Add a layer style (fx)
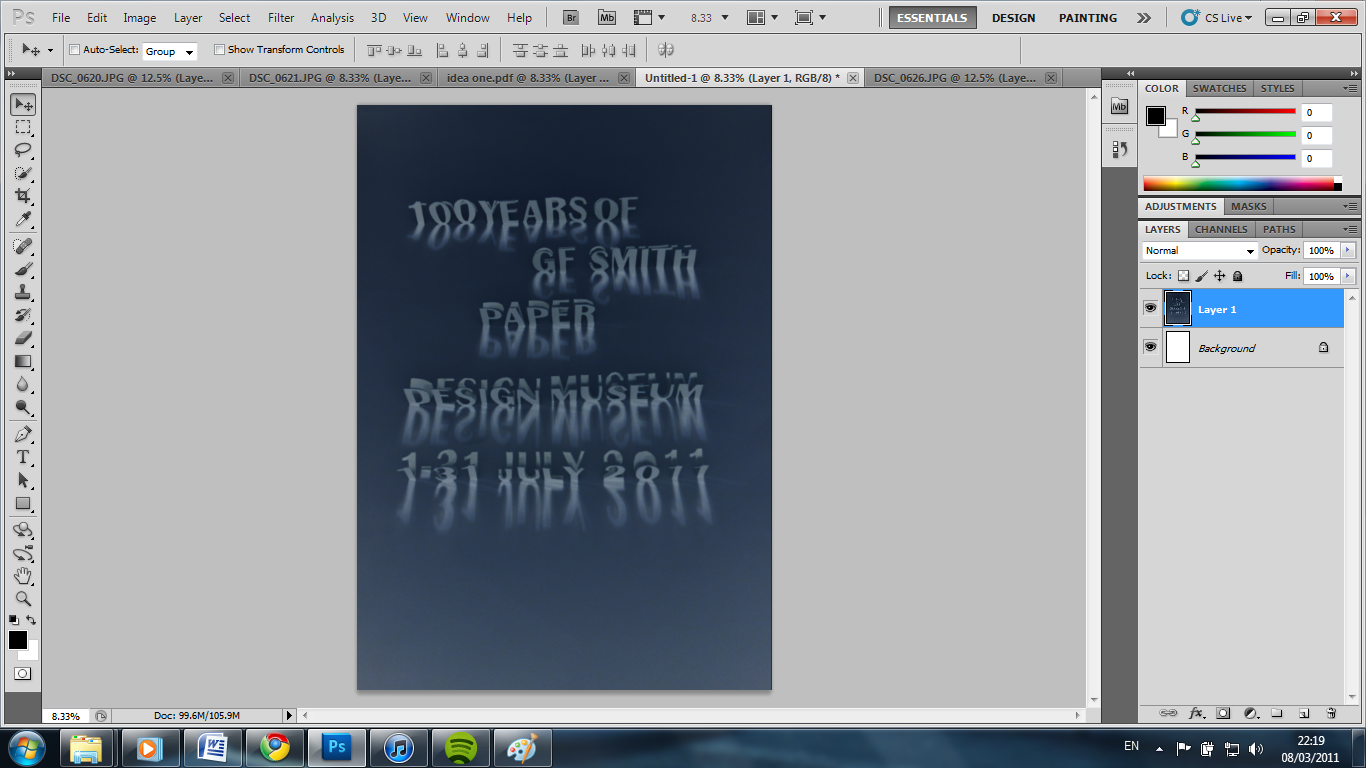The height and width of the screenshot is (768, 1366). click(x=1196, y=713)
